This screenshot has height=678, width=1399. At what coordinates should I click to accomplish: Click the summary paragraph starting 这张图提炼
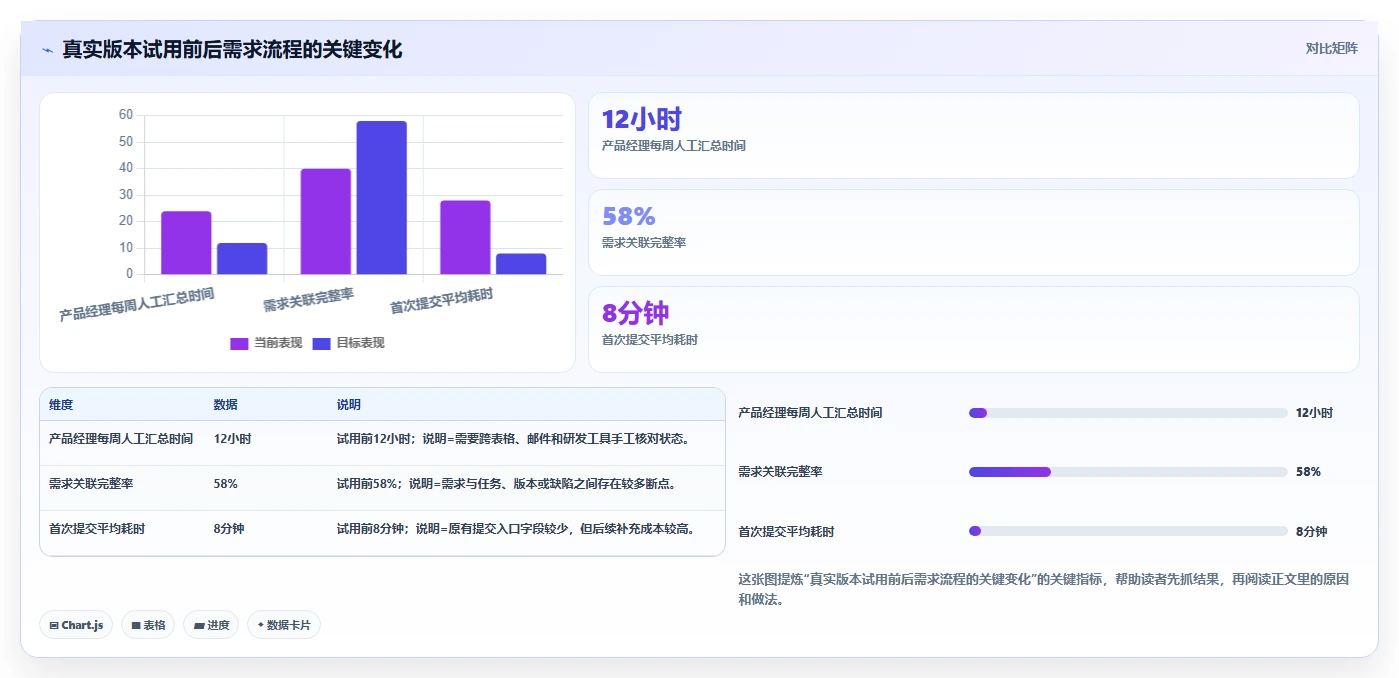pyautogui.click(x=1044, y=589)
